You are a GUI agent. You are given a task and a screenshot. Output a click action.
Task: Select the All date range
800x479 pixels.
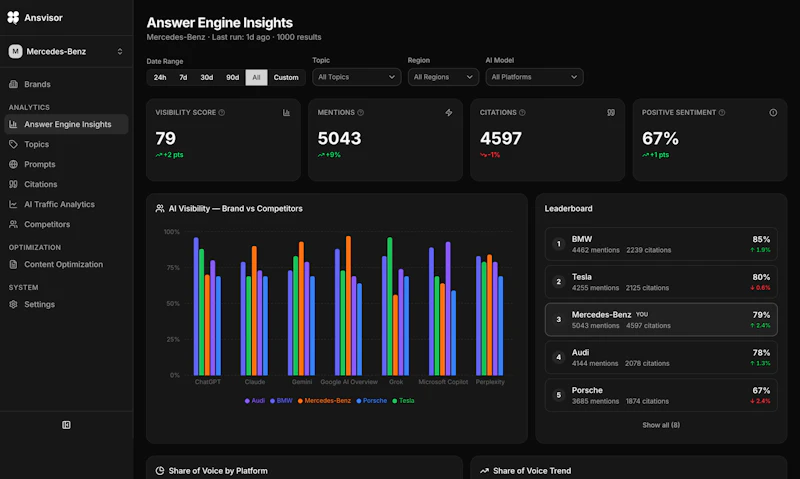[256, 78]
